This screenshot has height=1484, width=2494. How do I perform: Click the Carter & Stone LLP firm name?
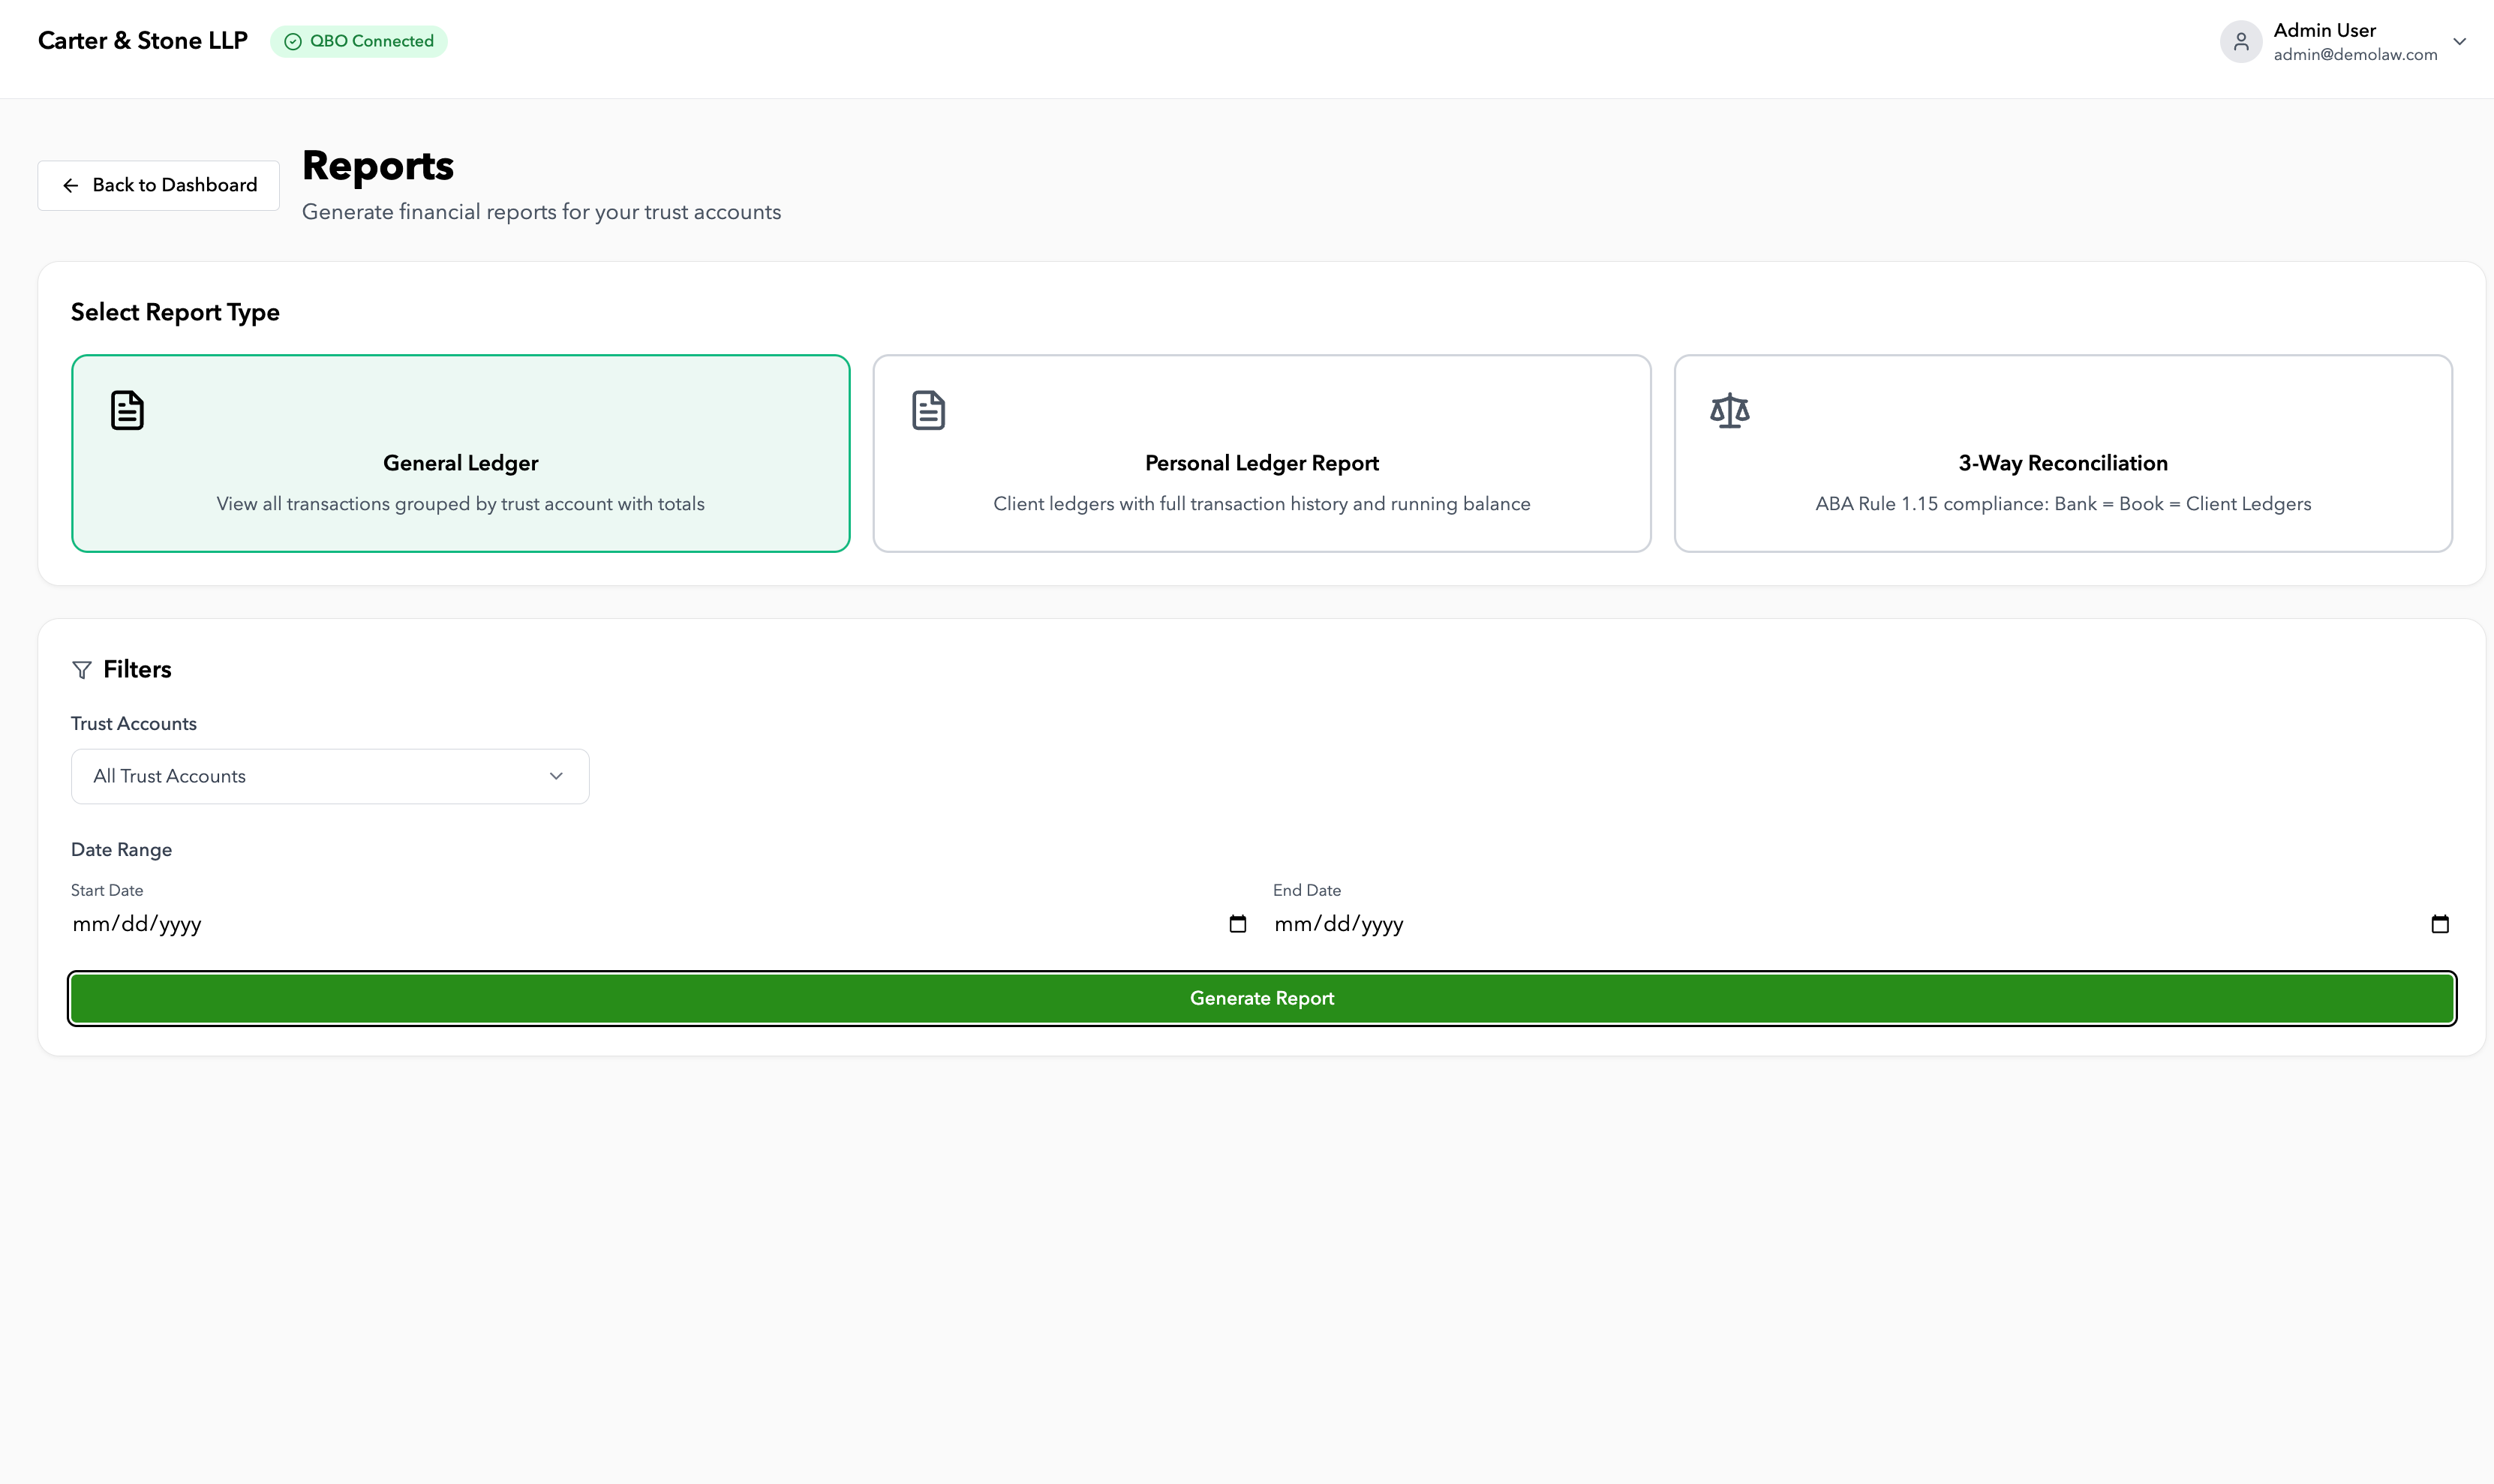click(x=143, y=41)
